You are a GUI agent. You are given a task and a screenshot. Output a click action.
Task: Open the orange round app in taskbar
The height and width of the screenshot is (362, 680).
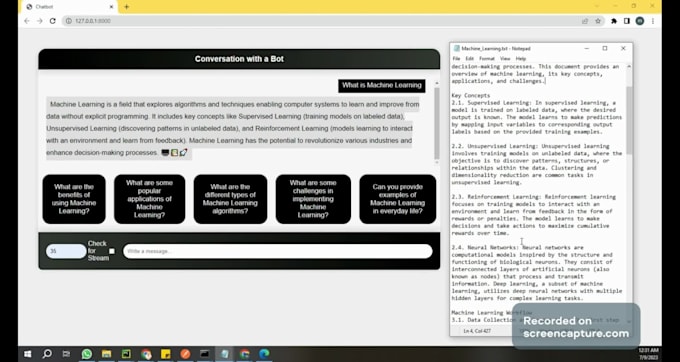point(185,354)
